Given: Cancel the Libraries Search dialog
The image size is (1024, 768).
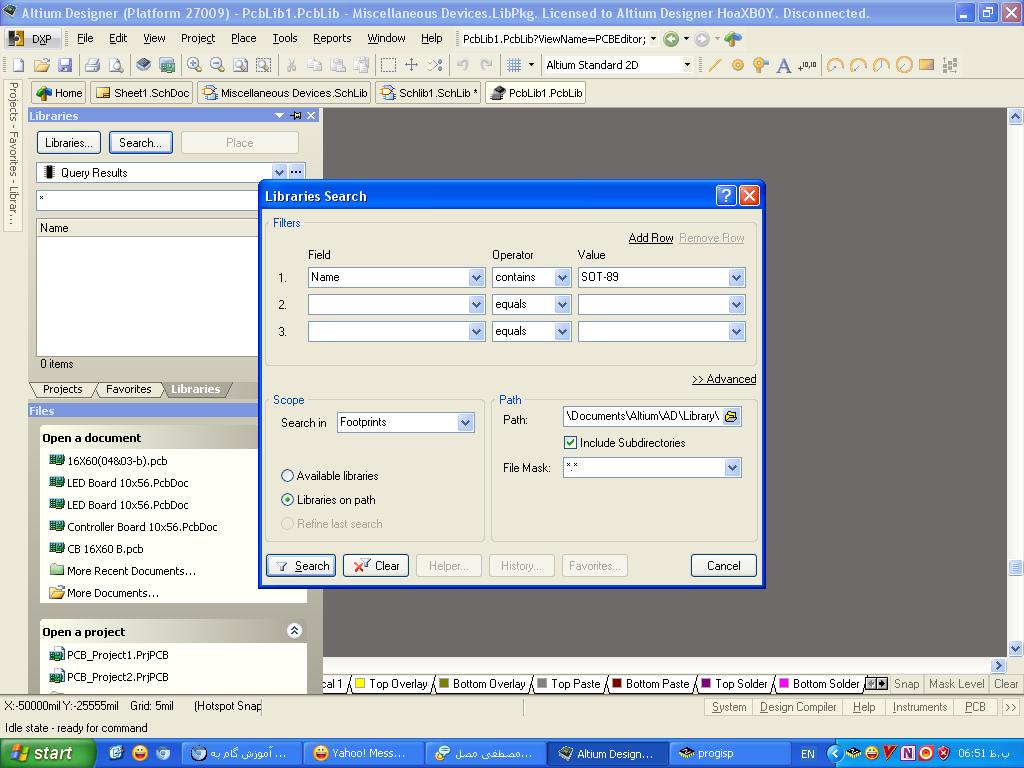Looking at the screenshot, I should click(x=724, y=566).
